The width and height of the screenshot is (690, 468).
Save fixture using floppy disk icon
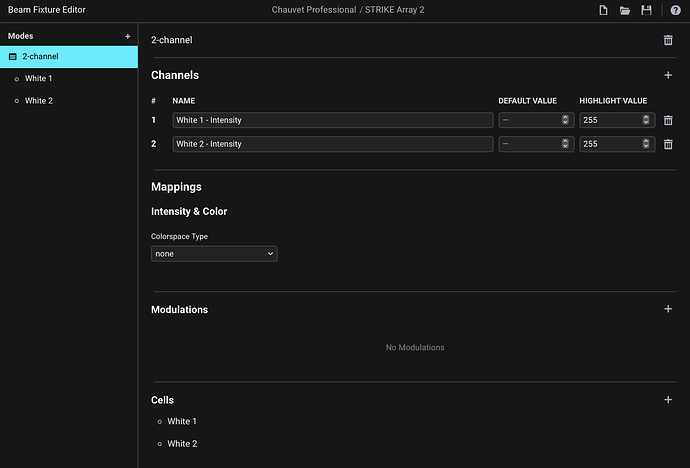click(646, 10)
